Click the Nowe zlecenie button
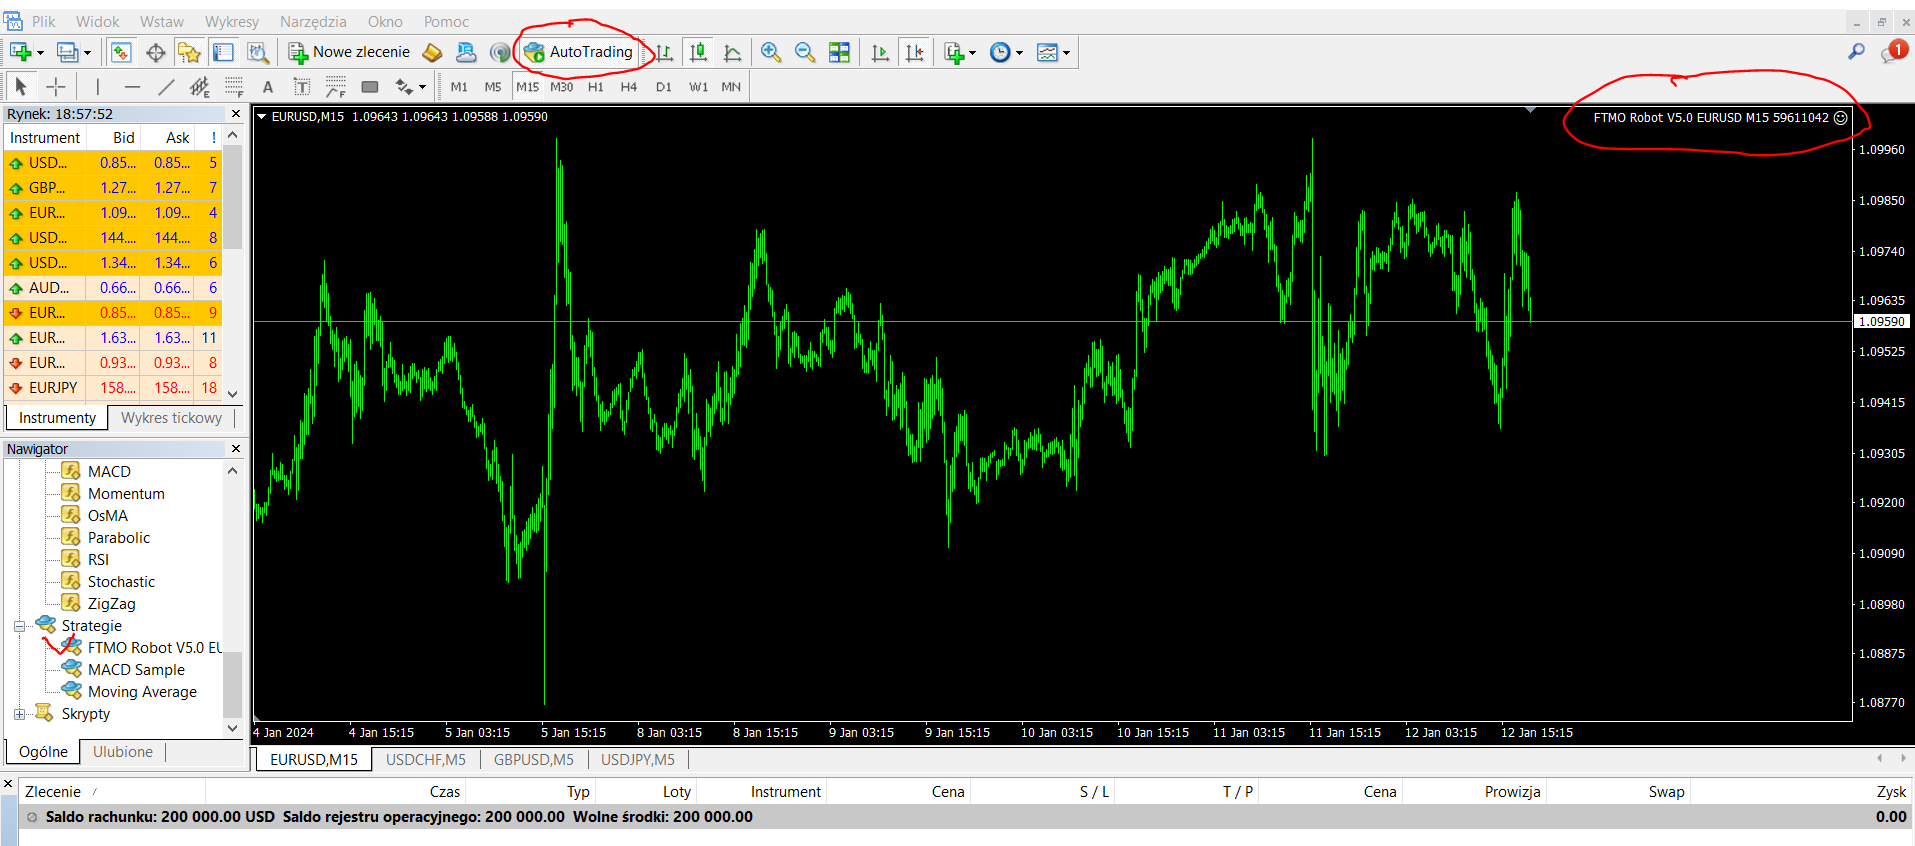 coord(350,52)
